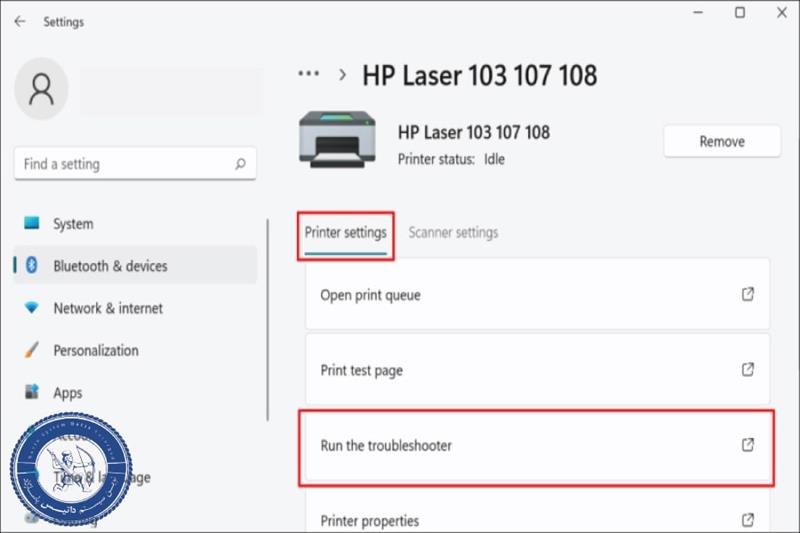
Task: Click the Printer status: Idle text
Action: tap(451, 159)
